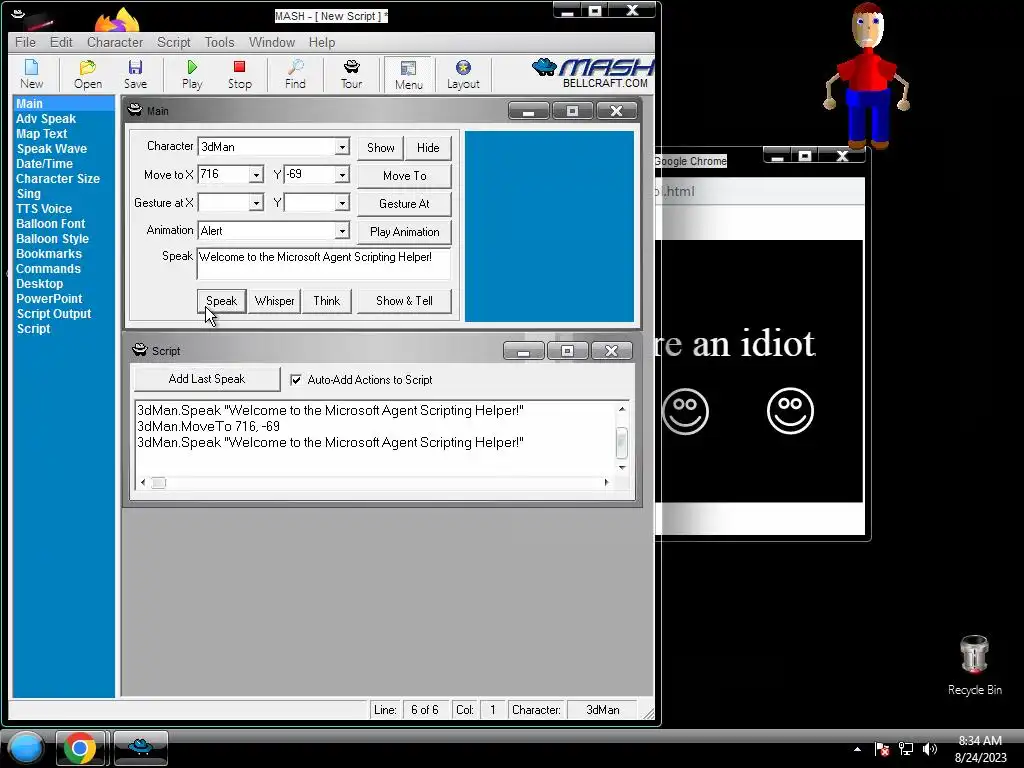The image size is (1024, 768).
Task: Click the Gesture At button
Action: click(404, 204)
